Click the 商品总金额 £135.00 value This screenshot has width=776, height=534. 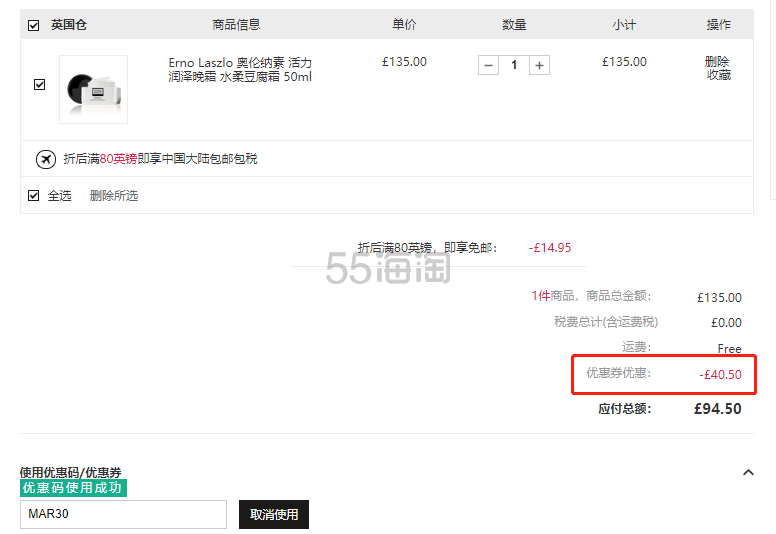point(719,297)
